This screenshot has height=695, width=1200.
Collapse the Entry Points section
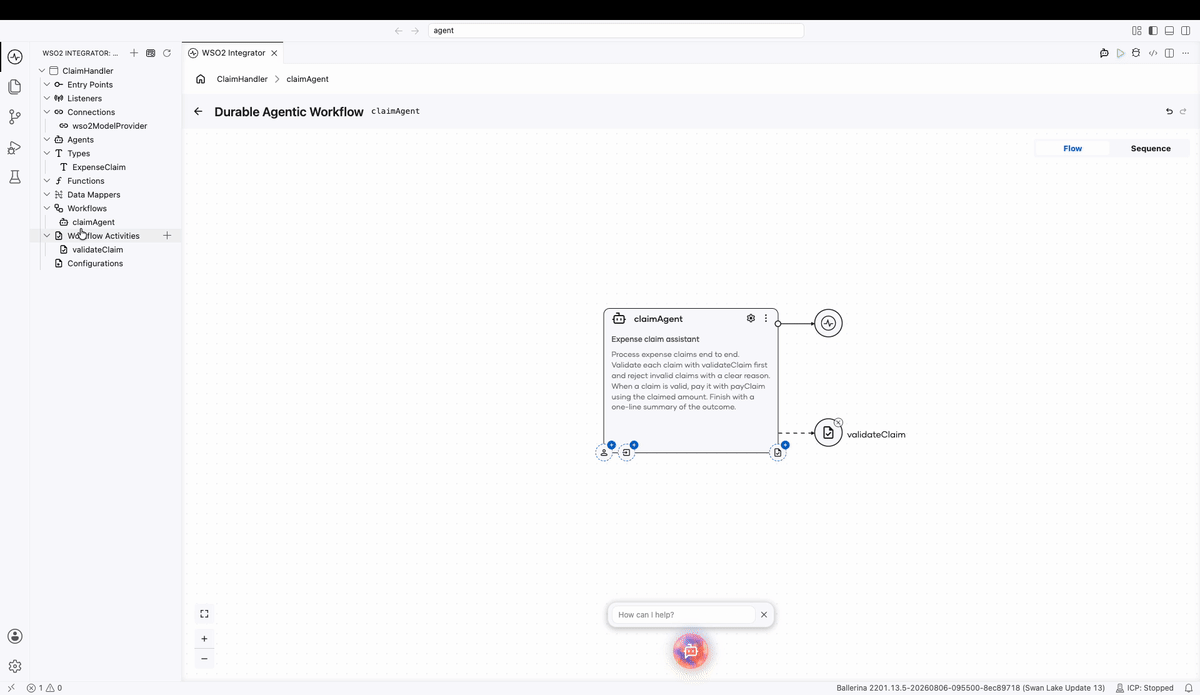(46, 85)
